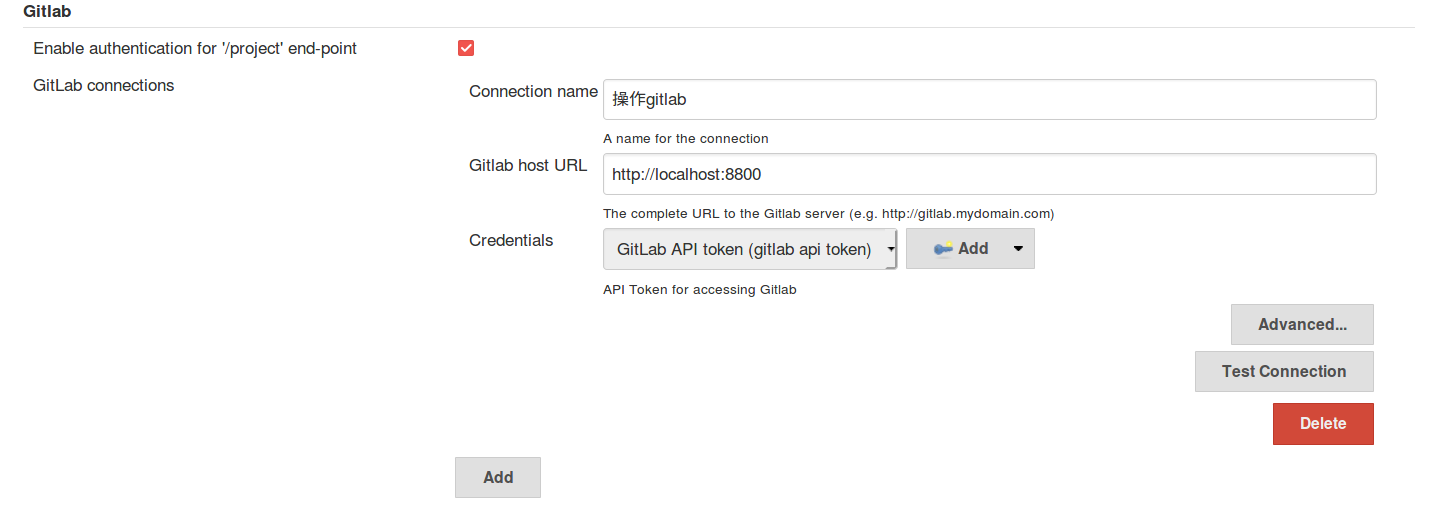Click the 'A name for the connection' help text
The height and width of the screenshot is (510, 1435).
[686, 139]
